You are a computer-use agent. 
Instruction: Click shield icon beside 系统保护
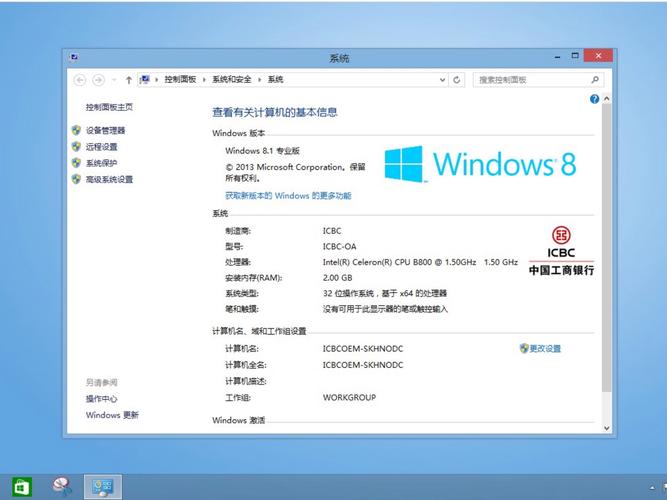(77, 163)
